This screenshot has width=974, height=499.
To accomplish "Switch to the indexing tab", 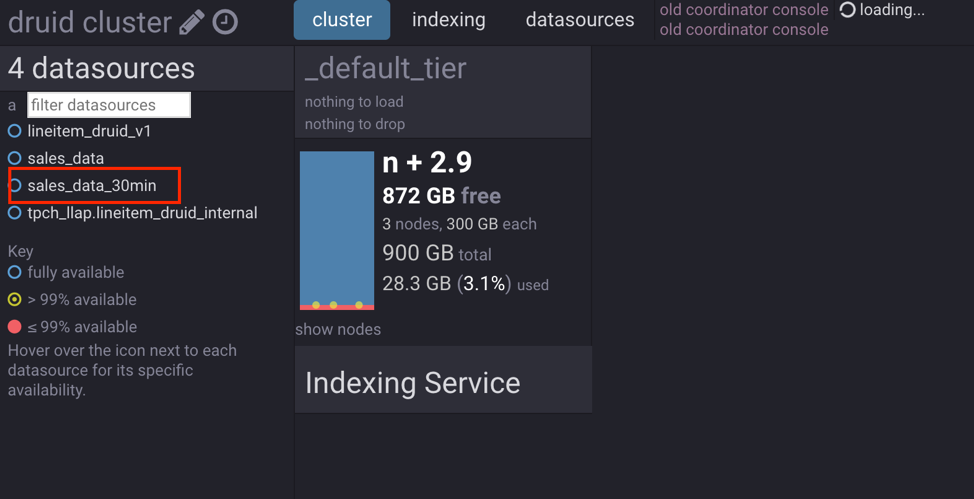I will pyautogui.click(x=448, y=20).
